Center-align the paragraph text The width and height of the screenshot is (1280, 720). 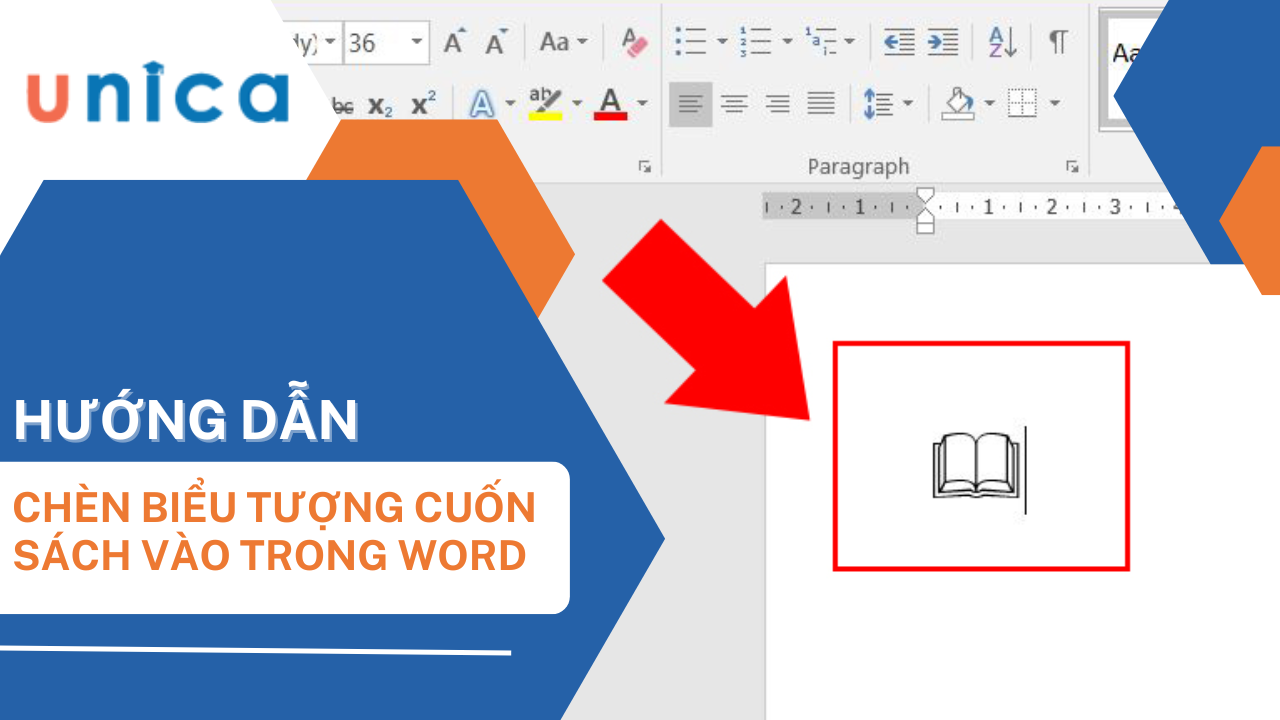[x=734, y=103]
